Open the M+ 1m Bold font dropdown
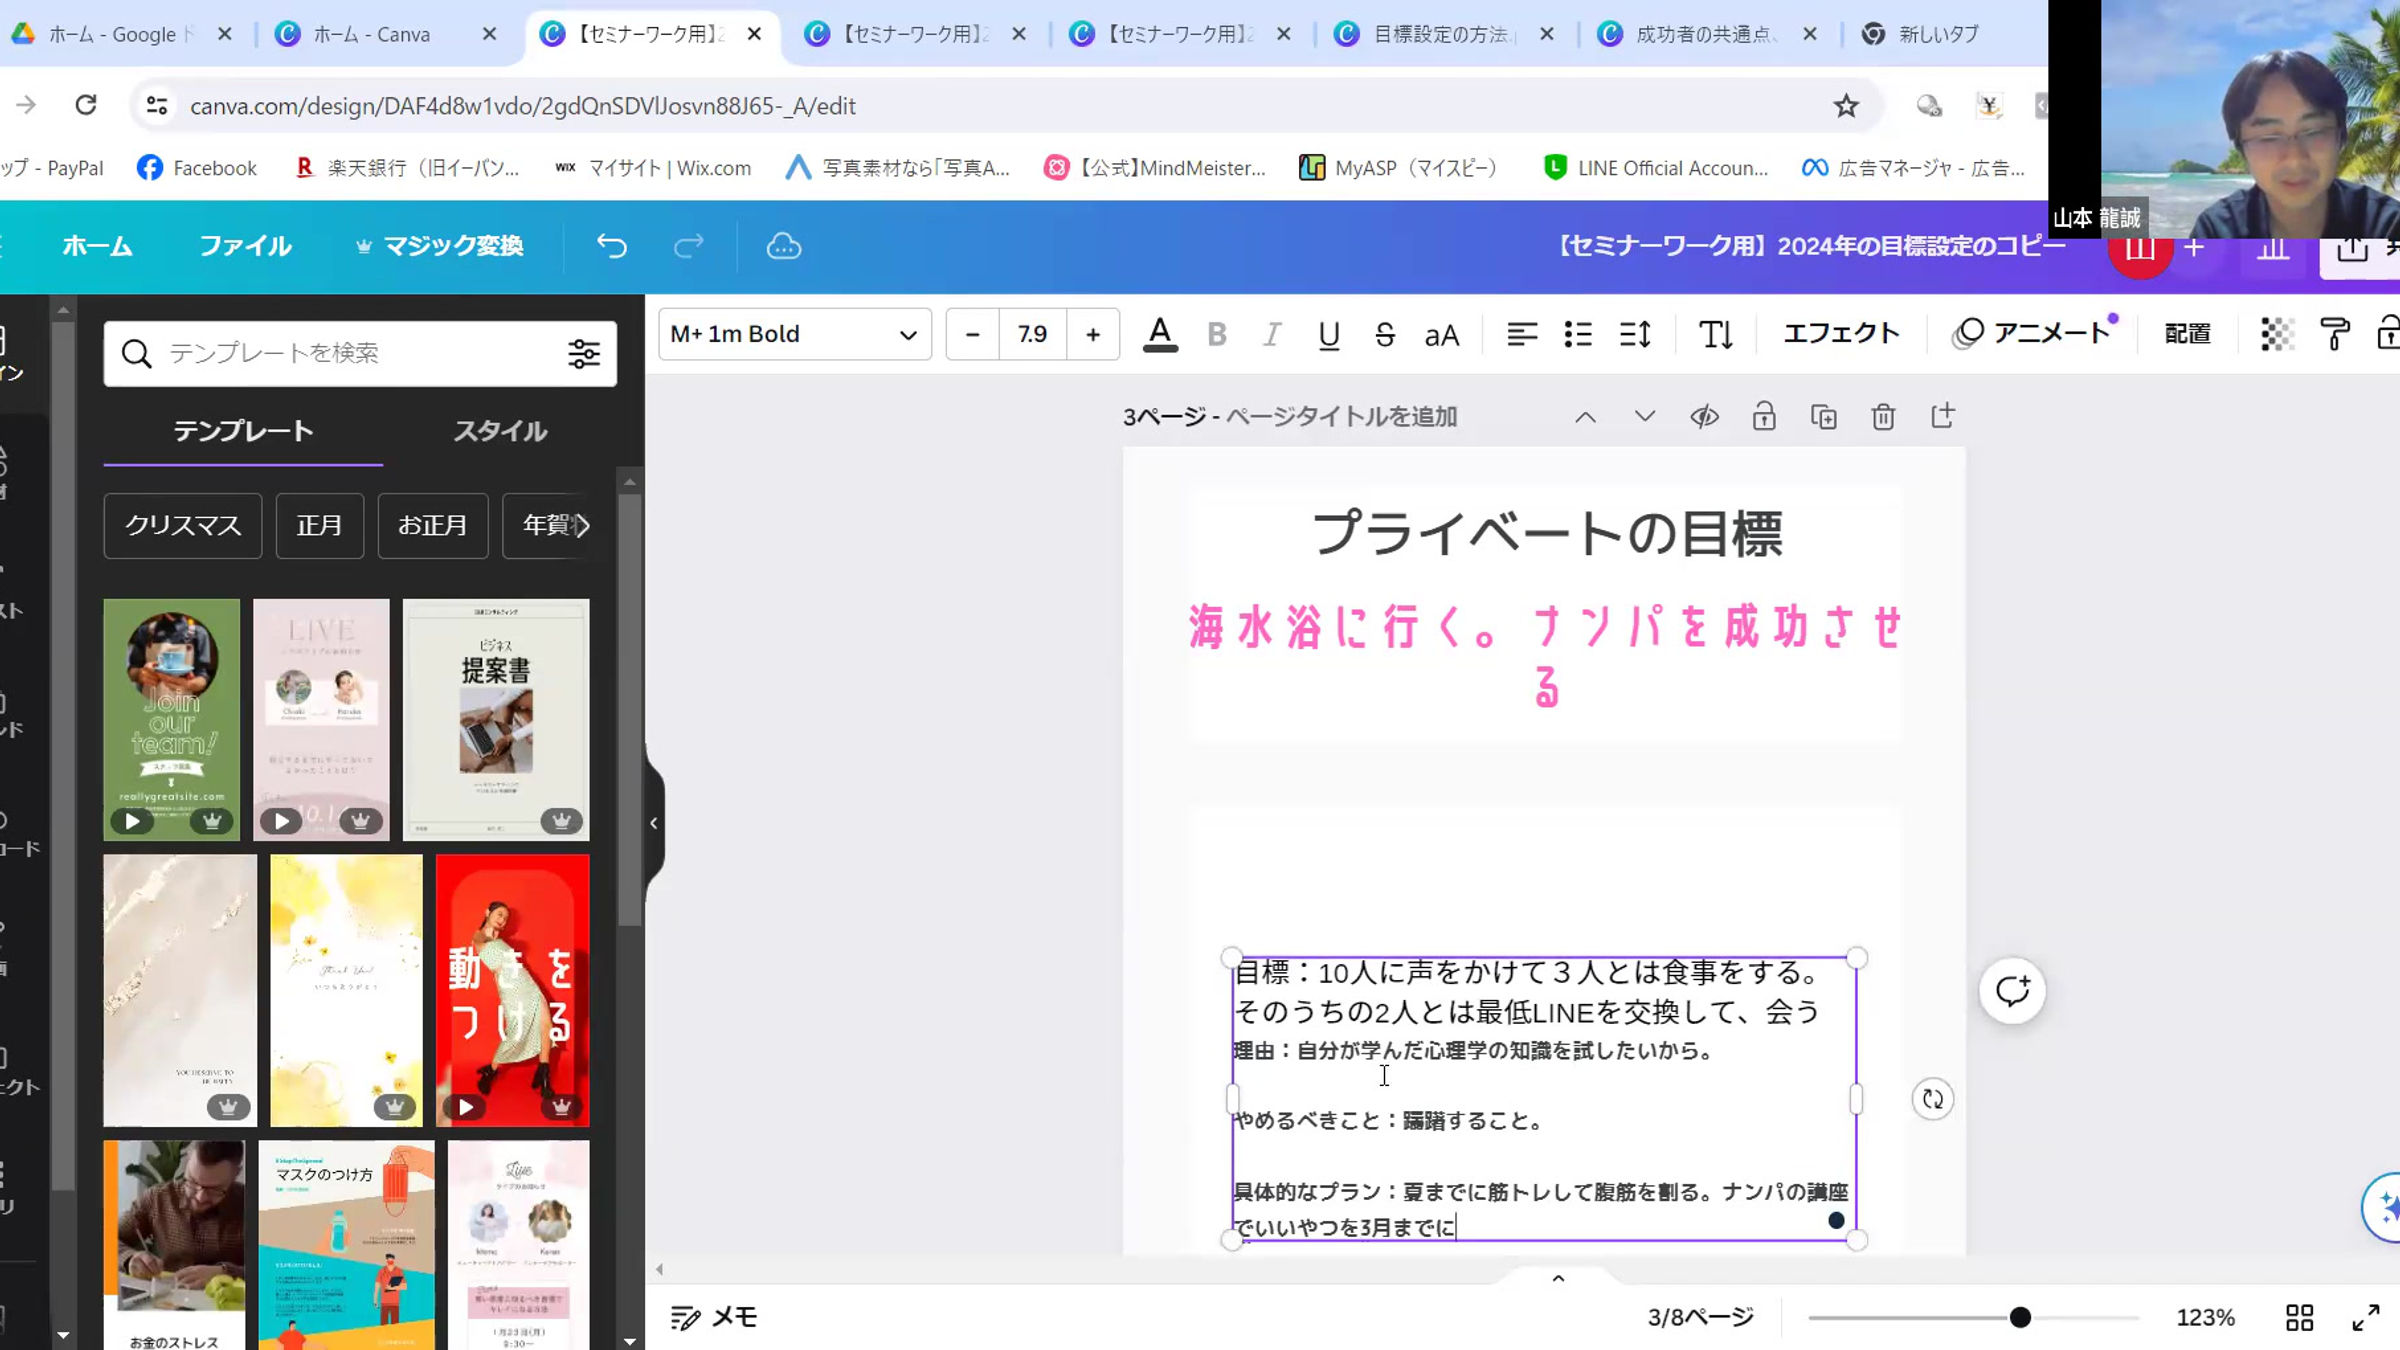This screenshot has height=1350, width=2400. [x=795, y=334]
